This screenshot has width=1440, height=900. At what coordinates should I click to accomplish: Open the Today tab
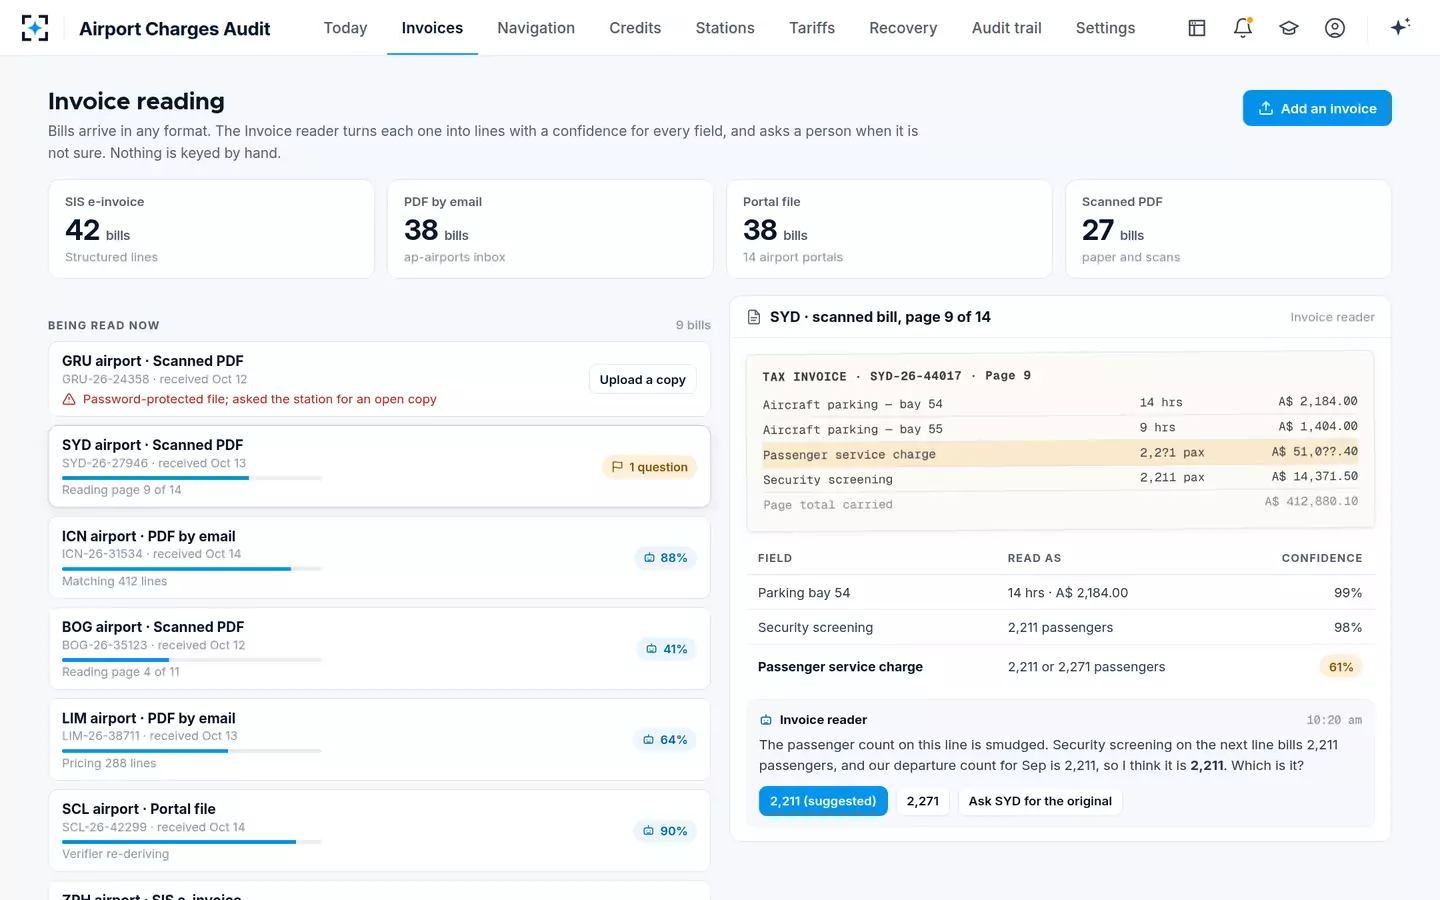click(345, 28)
